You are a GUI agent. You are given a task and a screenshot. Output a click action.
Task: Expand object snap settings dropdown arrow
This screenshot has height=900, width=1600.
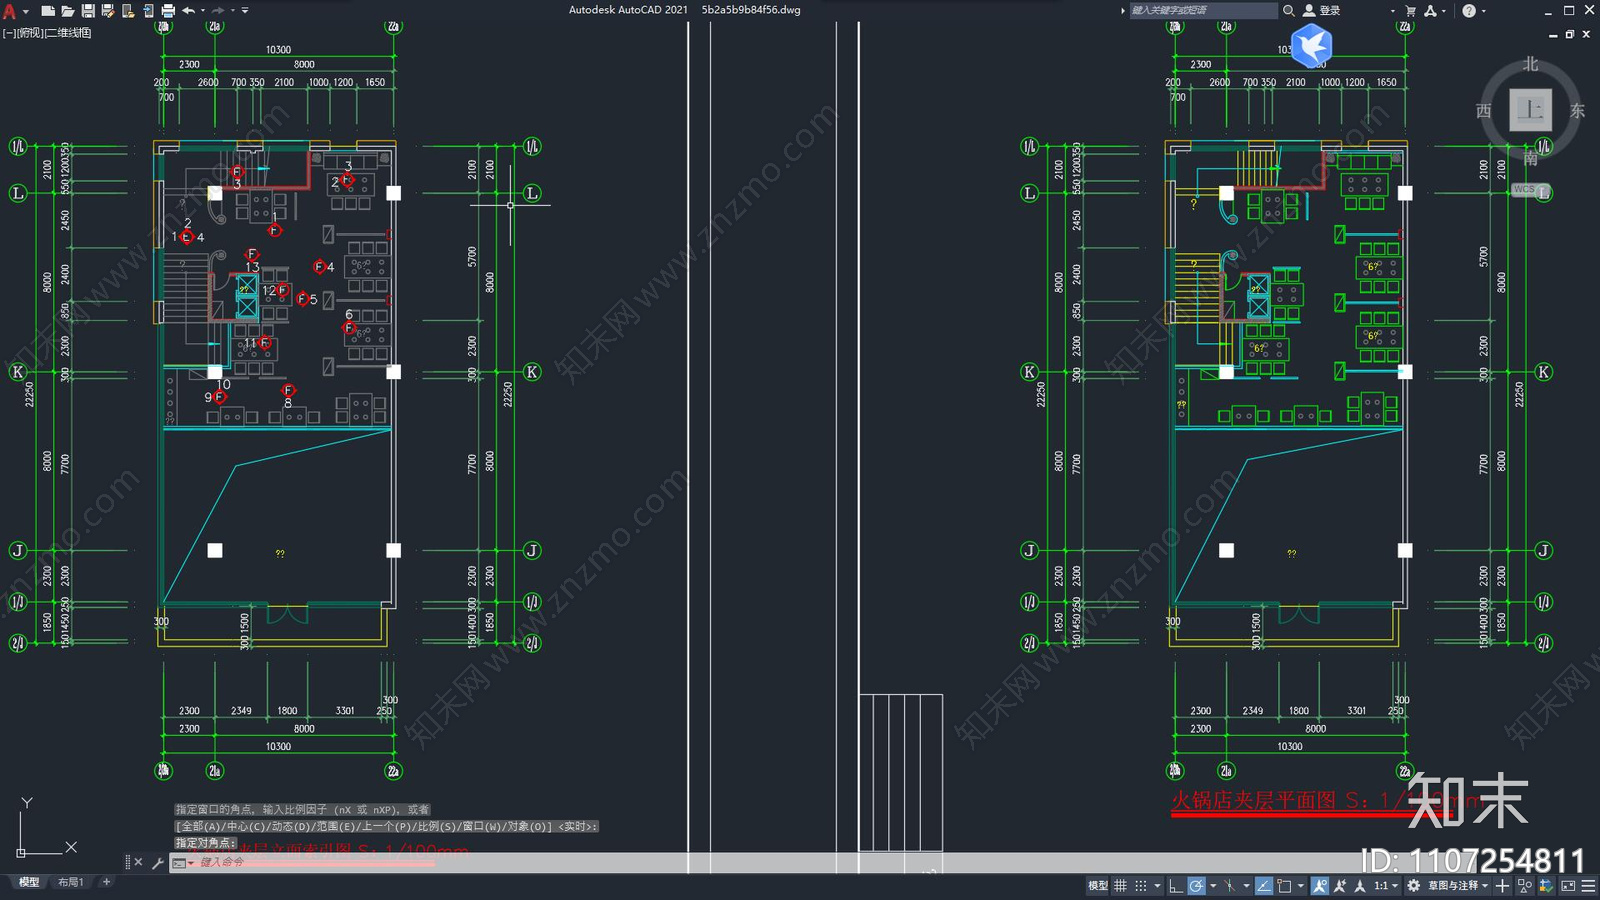click(1301, 885)
